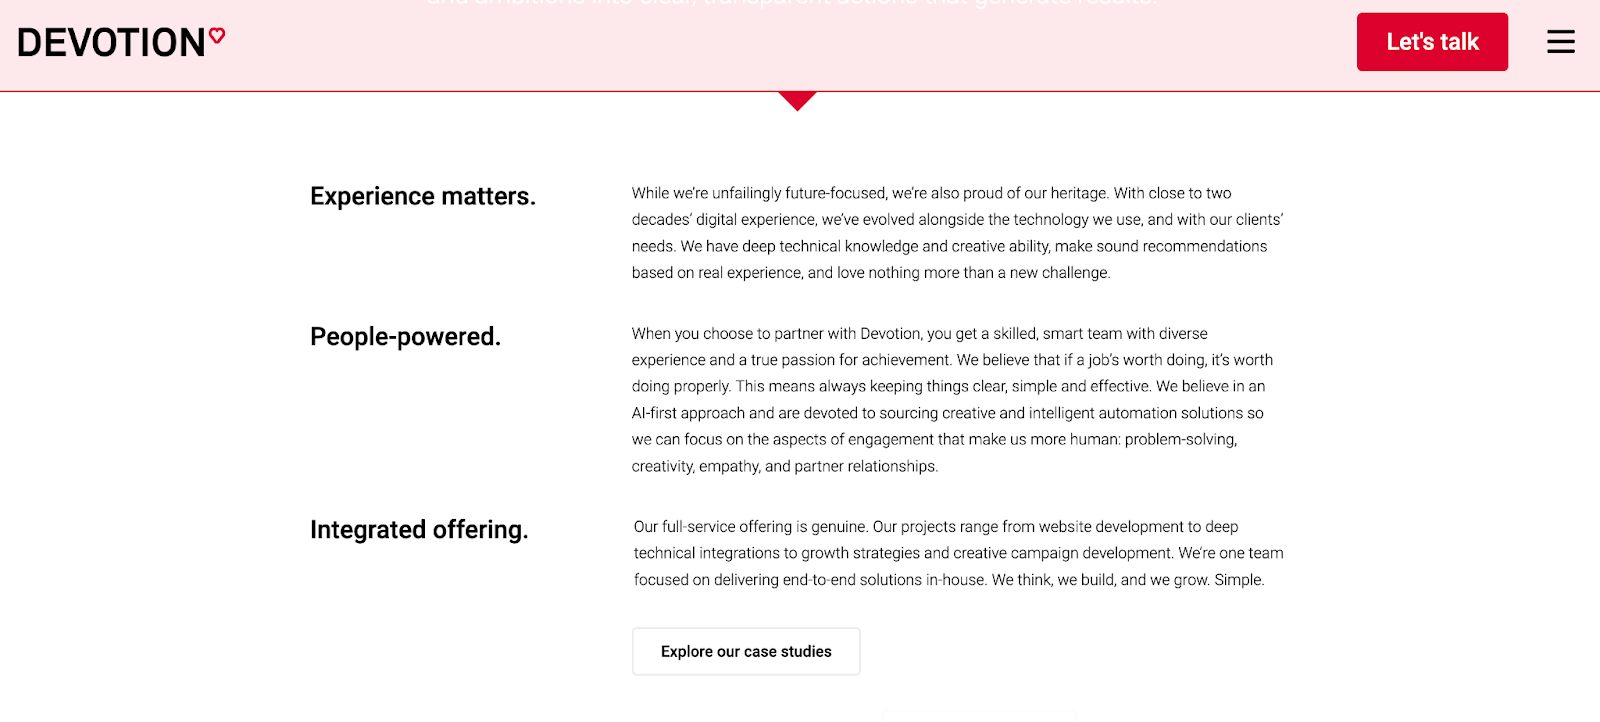
Task: Click the paragraph beginning 'When you choose to partner'
Action: point(952,400)
